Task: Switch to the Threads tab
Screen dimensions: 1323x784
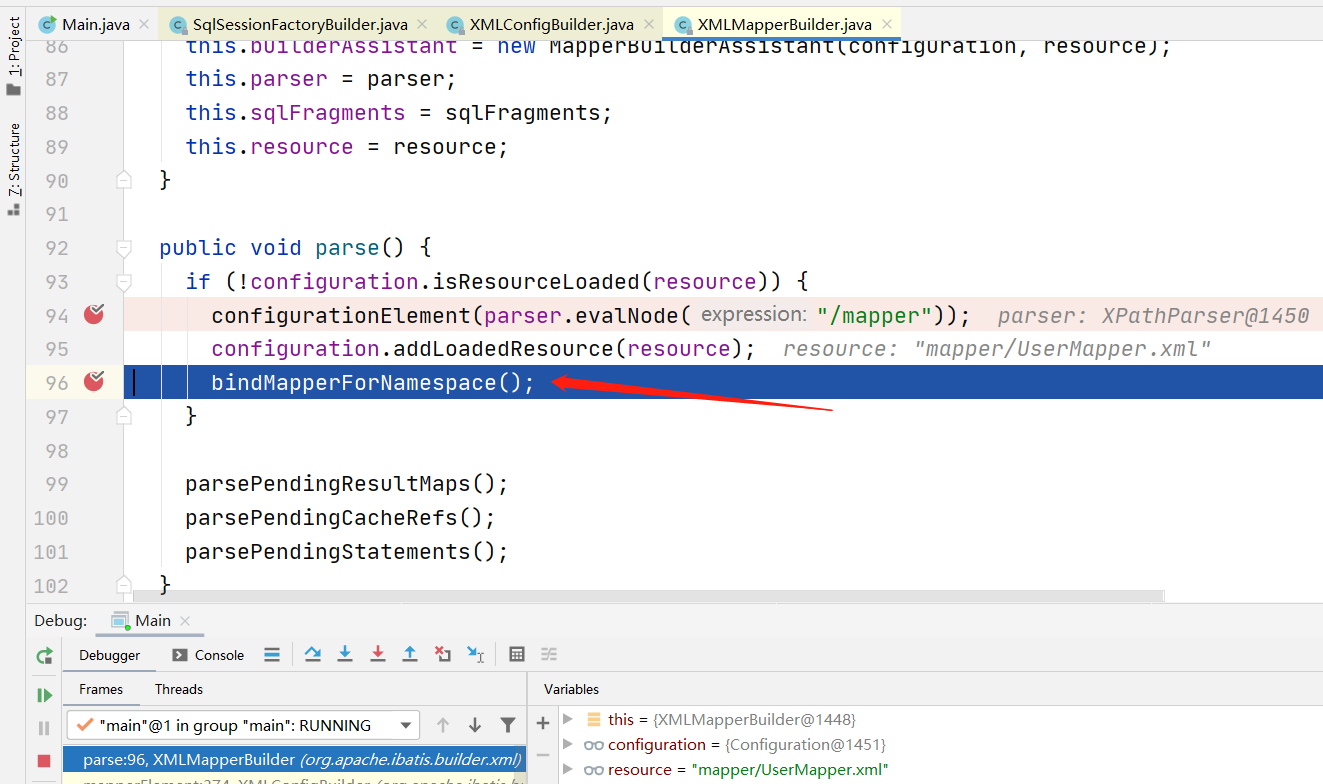Action: click(x=179, y=689)
